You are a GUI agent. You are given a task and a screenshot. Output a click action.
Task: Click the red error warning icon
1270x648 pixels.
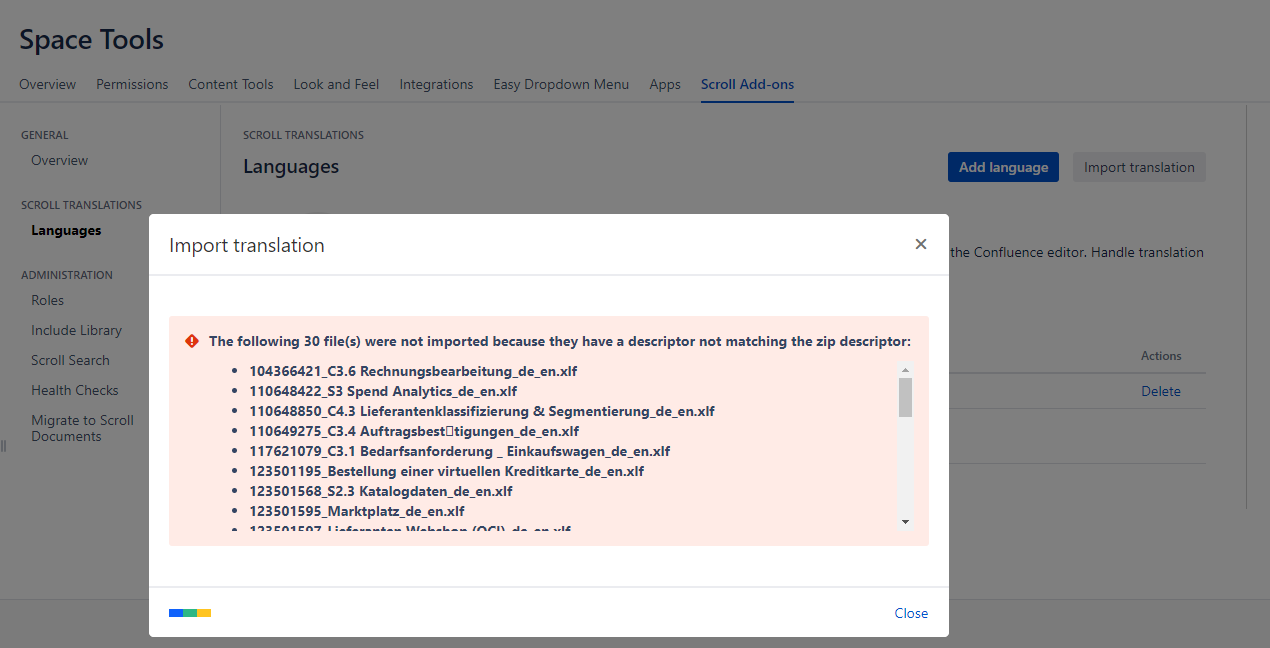tap(192, 341)
